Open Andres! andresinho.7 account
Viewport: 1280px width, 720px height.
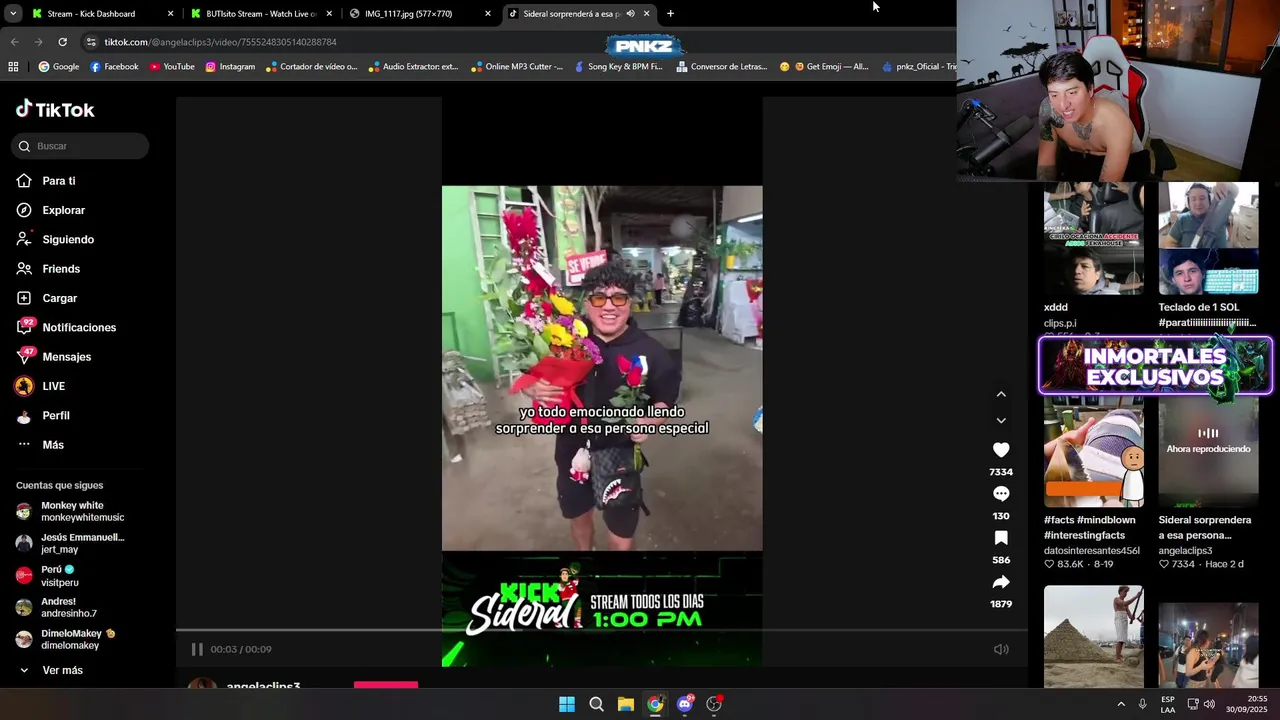[58, 607]
